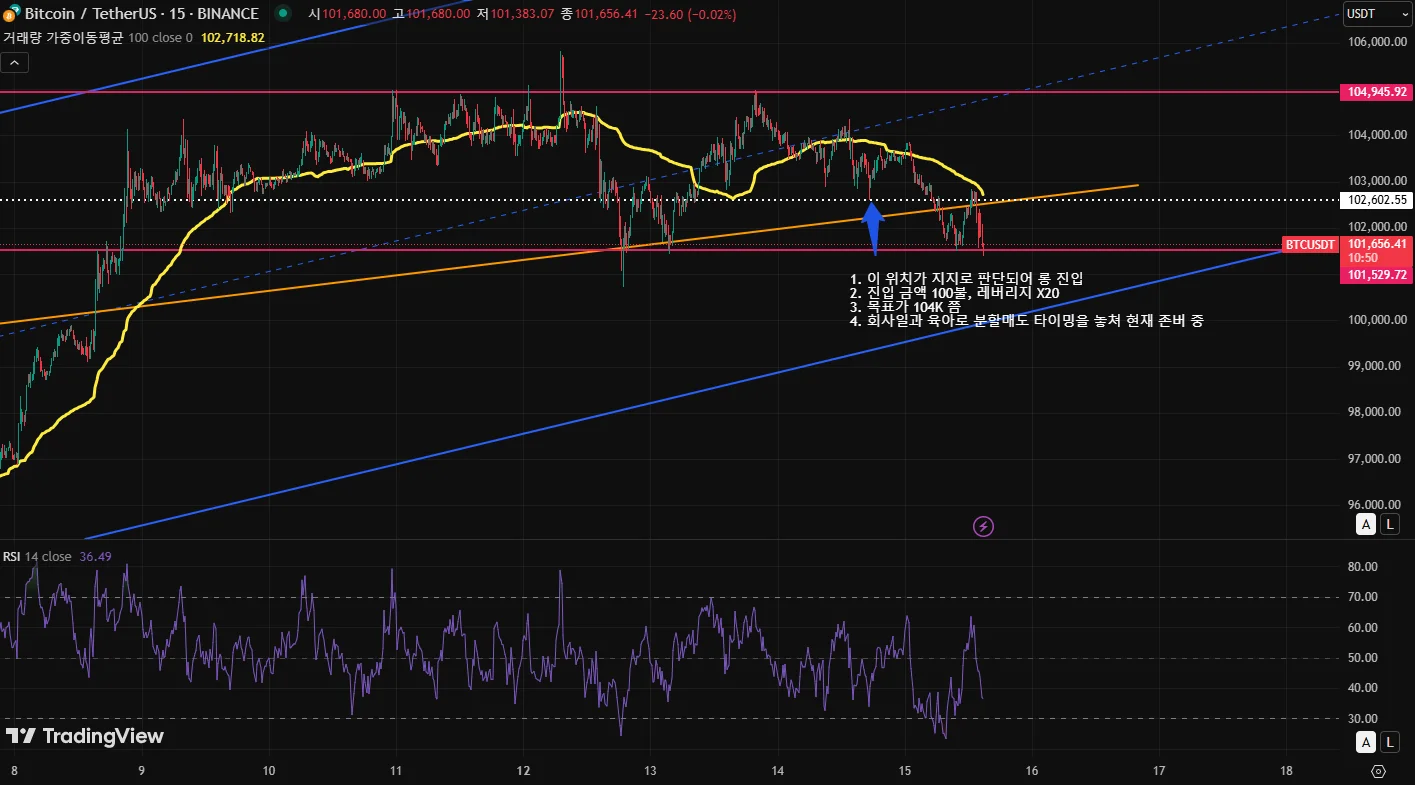Click the 104,000.00 price axis label
The height and width of the screenshot is (785, 1415).
tap(1378, 135)
